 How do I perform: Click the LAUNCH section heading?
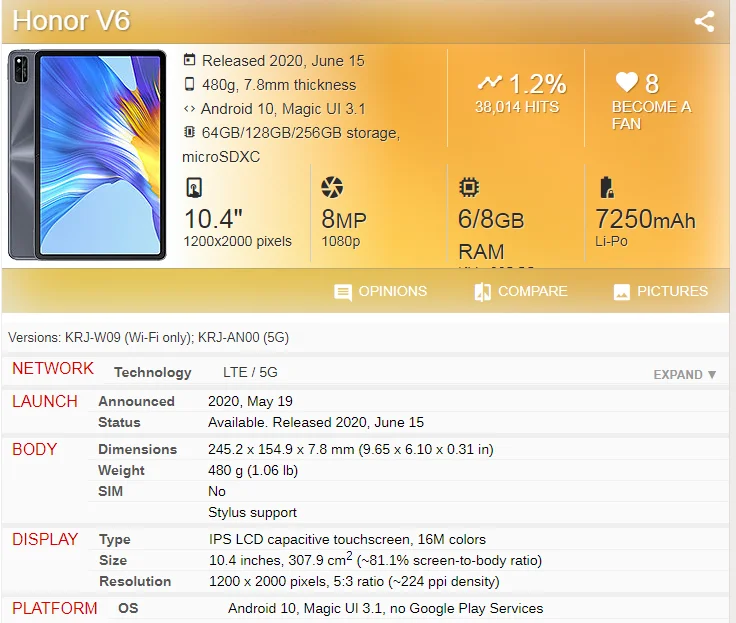45,401
